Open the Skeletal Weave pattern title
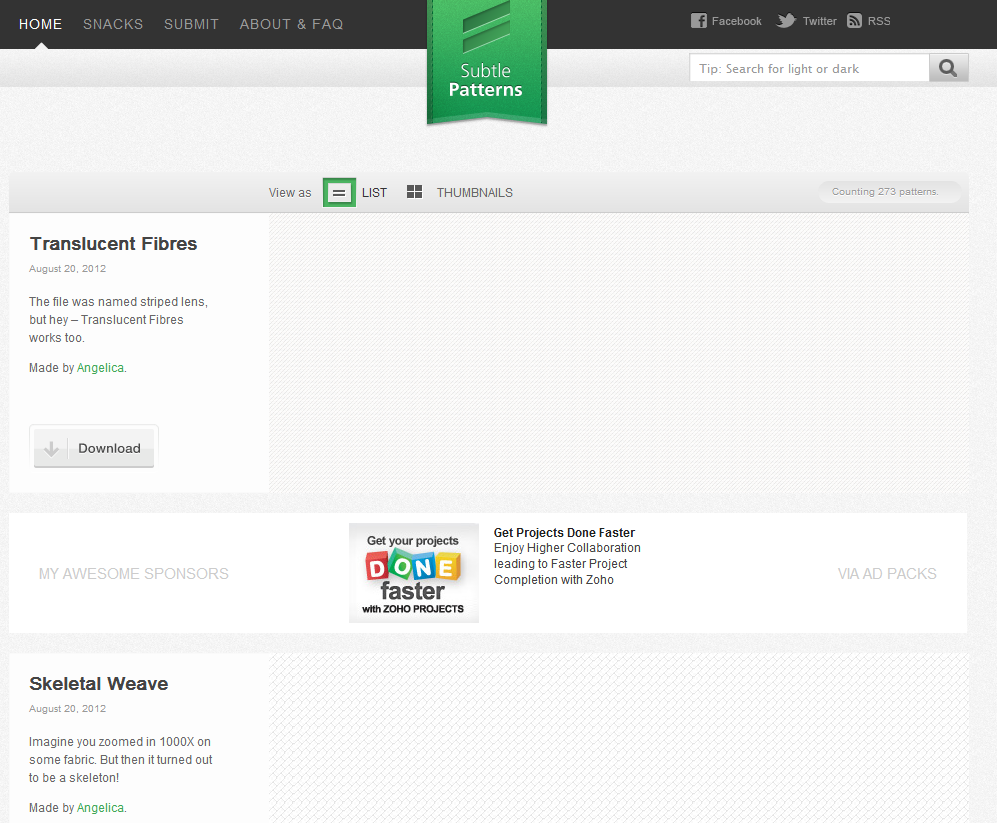Screen dimensions: 997x823 click(99, 684)
